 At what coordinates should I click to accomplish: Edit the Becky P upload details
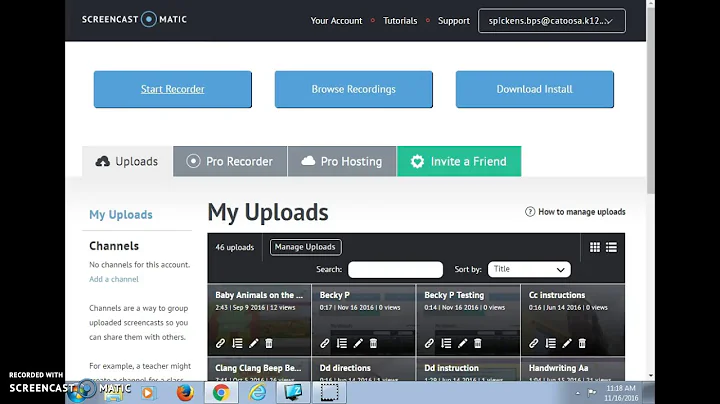(358, 343)
